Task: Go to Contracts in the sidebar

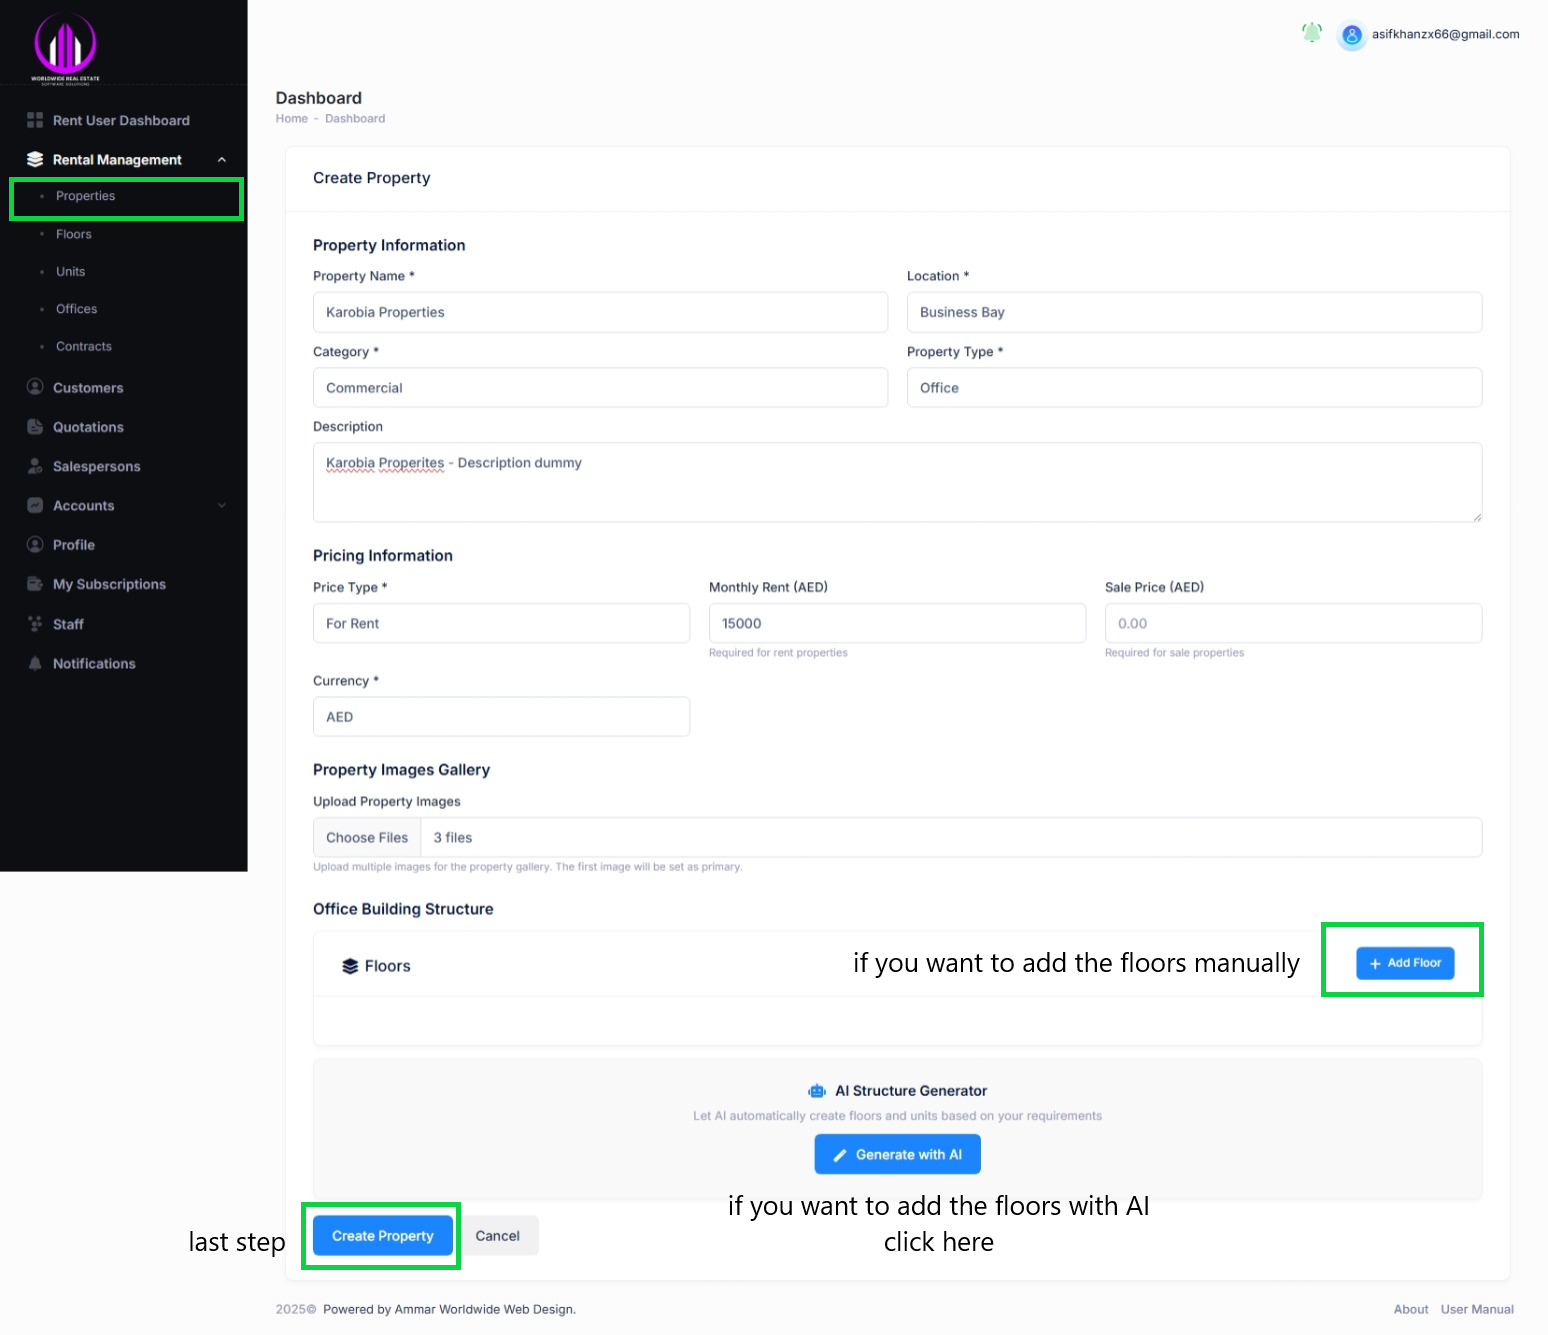Action: tap(84, 347)
